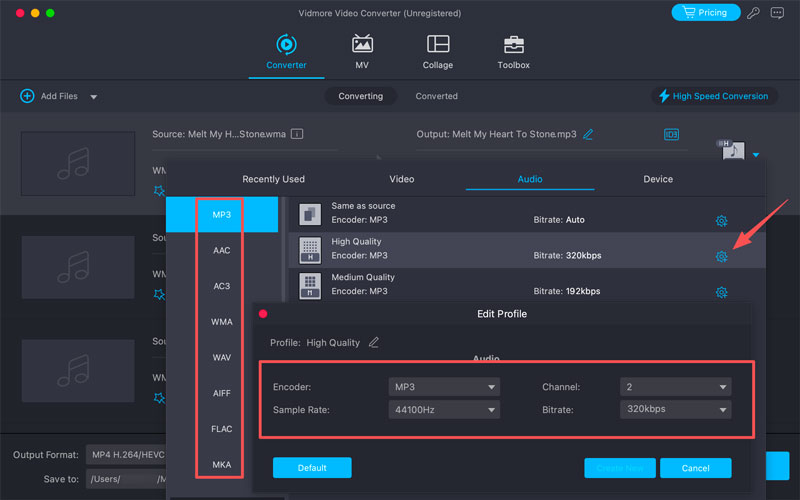The height and width of the screenshot is (500, 800).
Task: Choose WMA in the format list
Action: coord(221,322)
